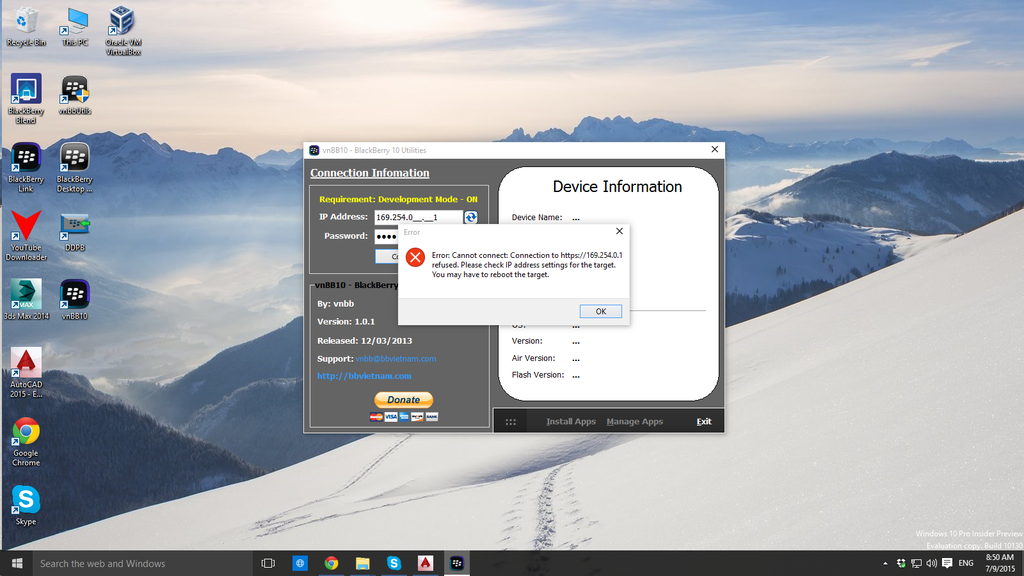This screenshot has width=1024, height=576.
Task: Open the volume control in system tray
Action: [931, 563]
